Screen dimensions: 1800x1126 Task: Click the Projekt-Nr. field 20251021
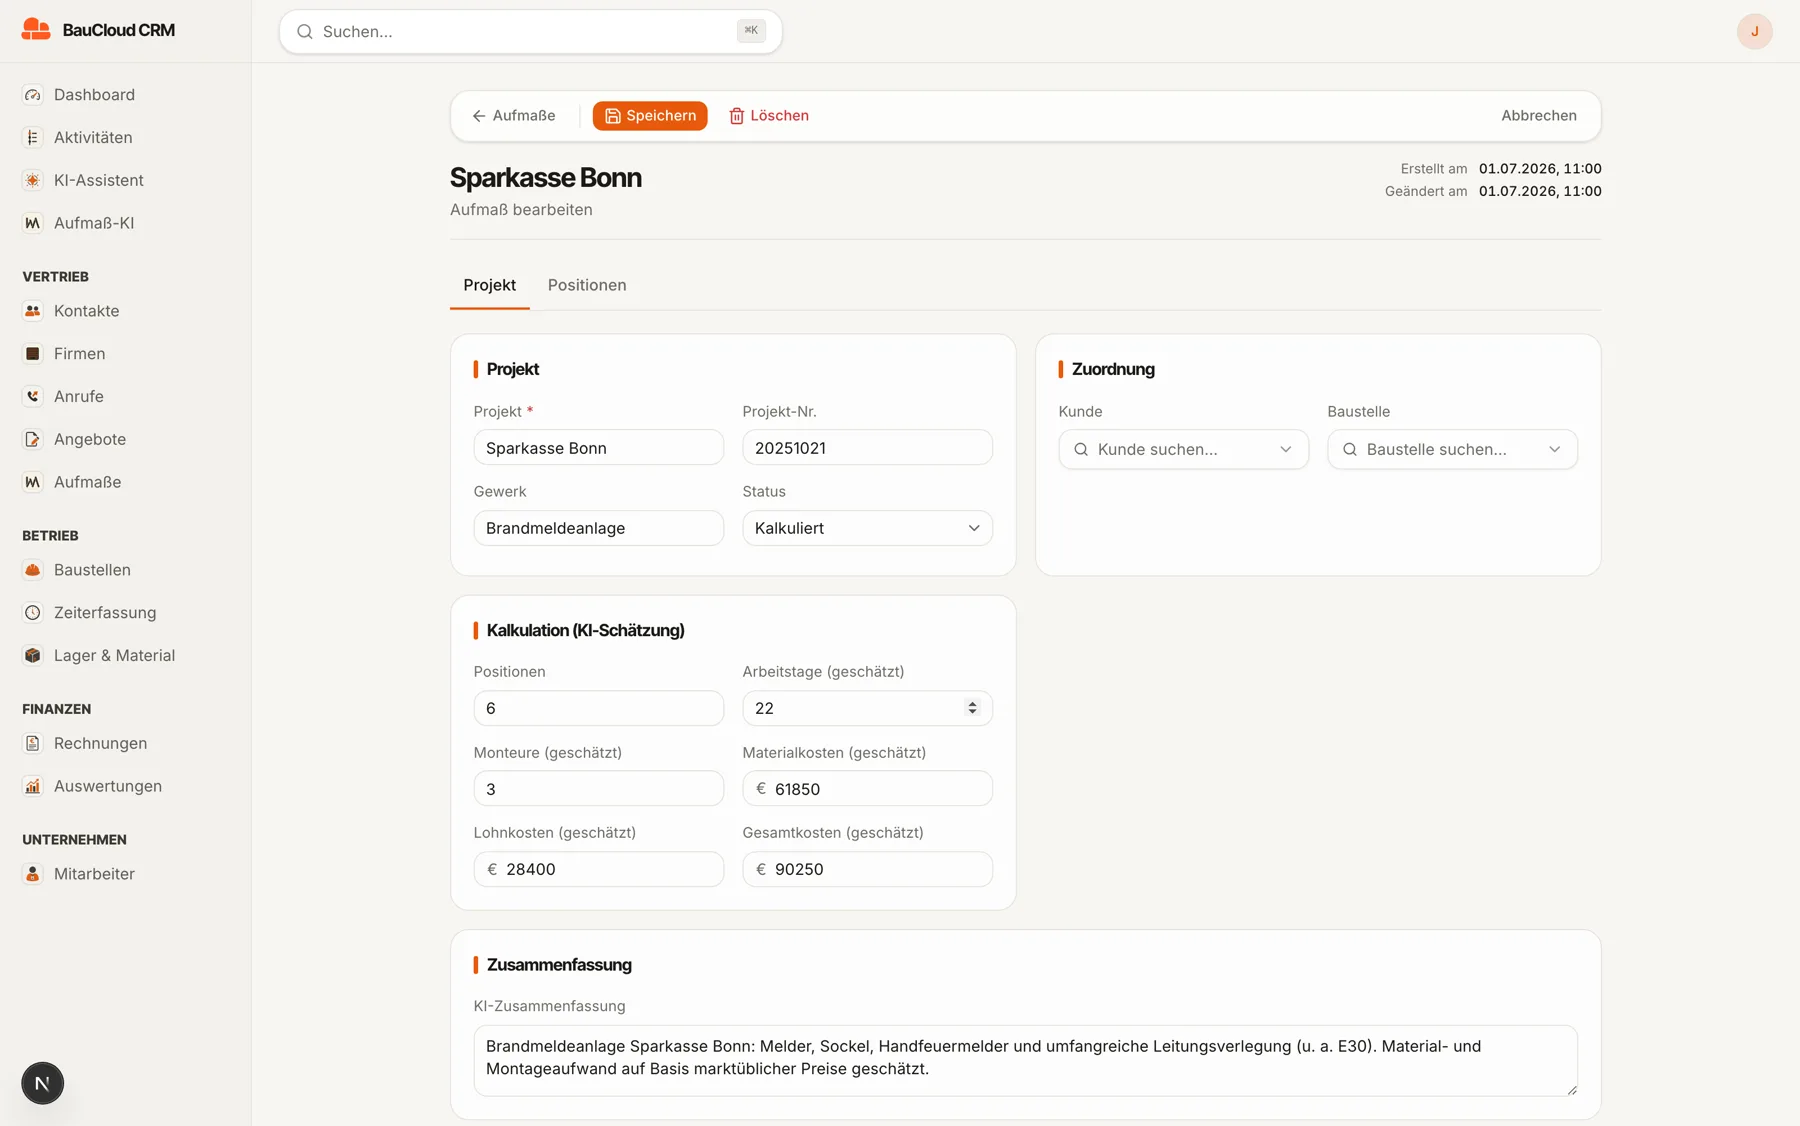click(867, 448)
